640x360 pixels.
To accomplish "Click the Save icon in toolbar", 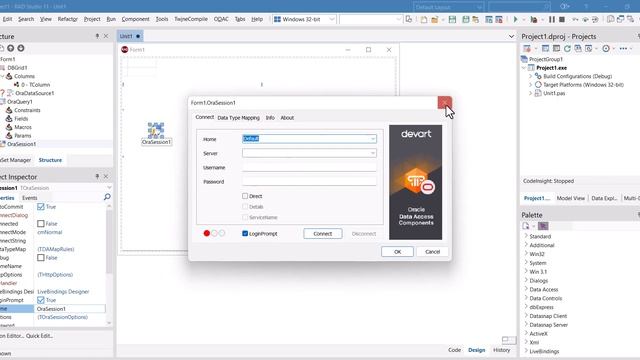I will click(452, 19).
